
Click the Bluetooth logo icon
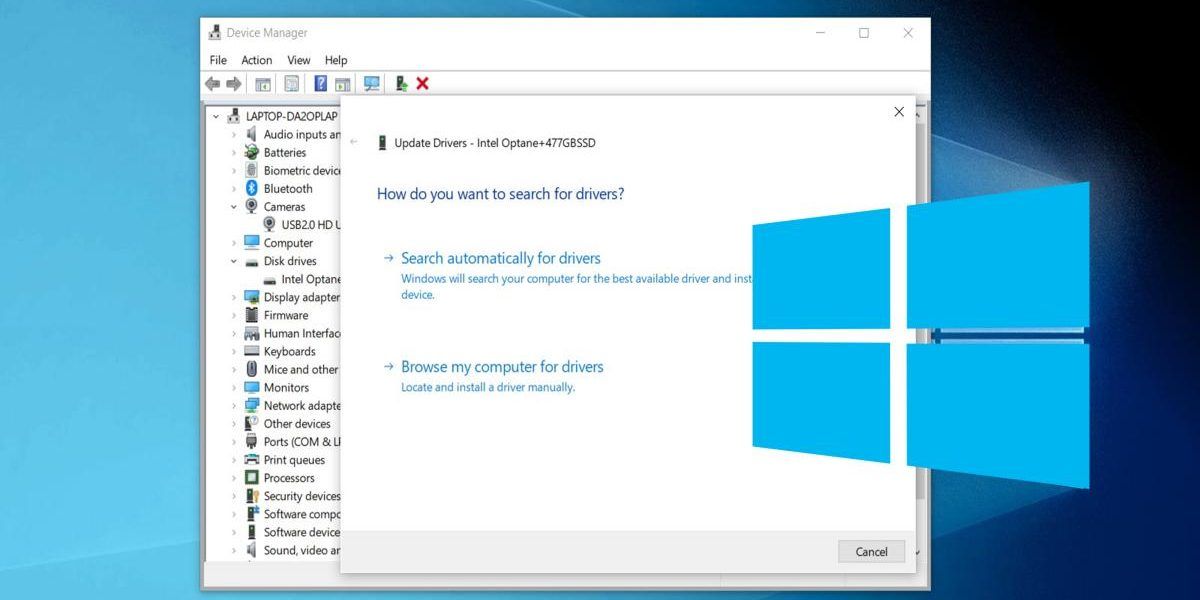(252, 188)
